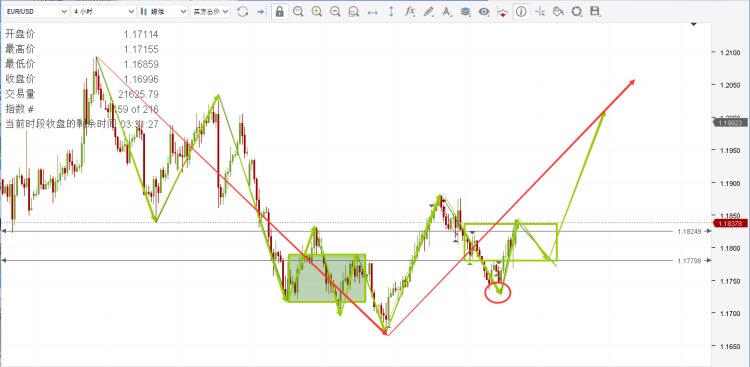Click the horizontal stretch arrows tool

(x=372, y=12)
